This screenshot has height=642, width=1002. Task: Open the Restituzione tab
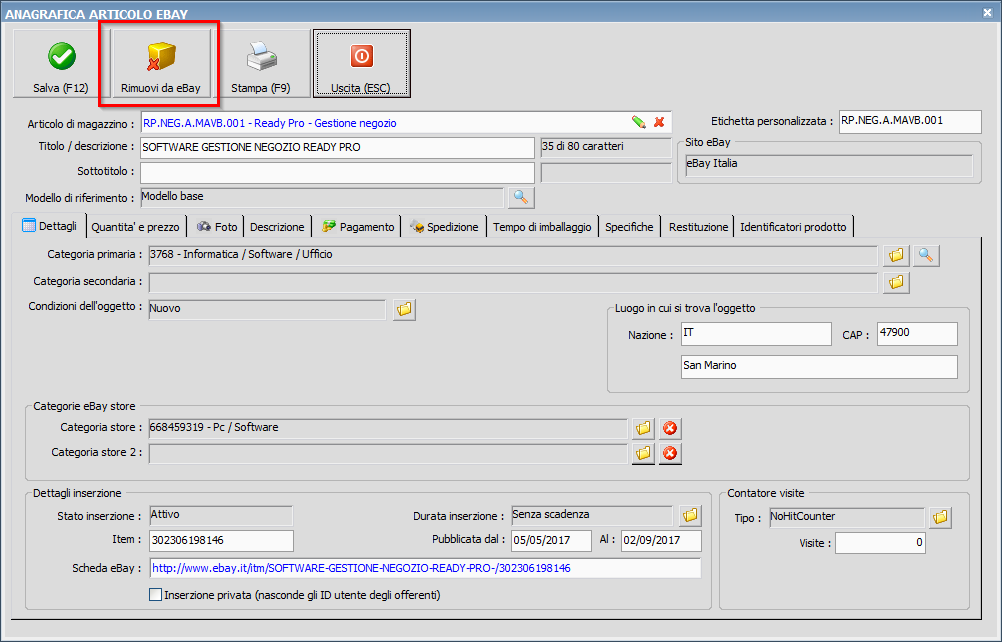coord(698,227)
